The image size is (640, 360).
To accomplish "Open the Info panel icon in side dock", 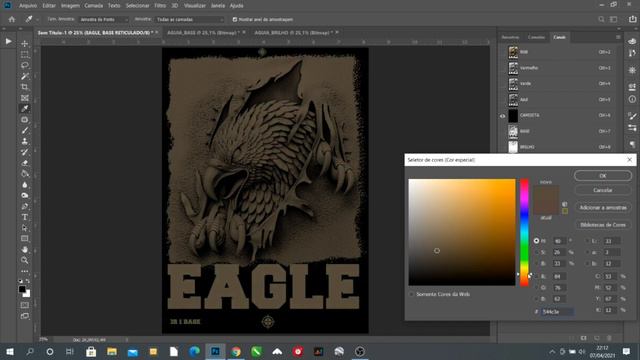I will (x=632, y=99).
